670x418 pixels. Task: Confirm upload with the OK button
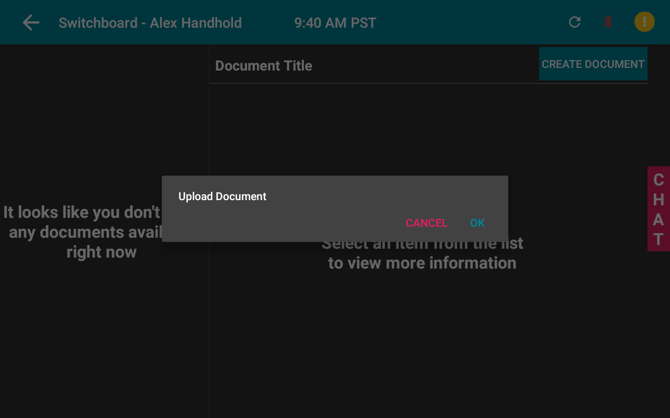(477, 223)
